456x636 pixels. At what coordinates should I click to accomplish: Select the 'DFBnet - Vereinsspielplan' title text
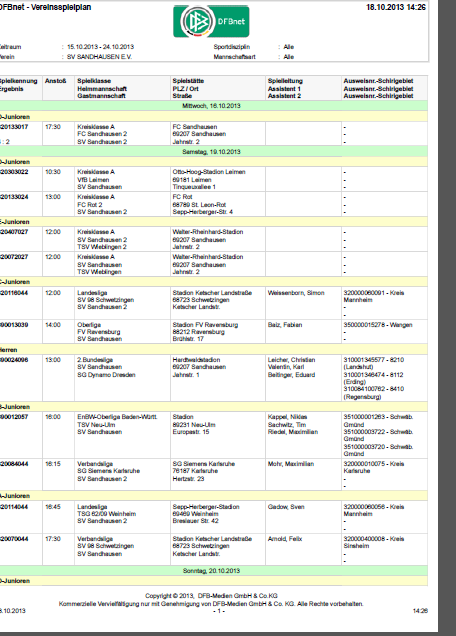[x=45, y=7]
